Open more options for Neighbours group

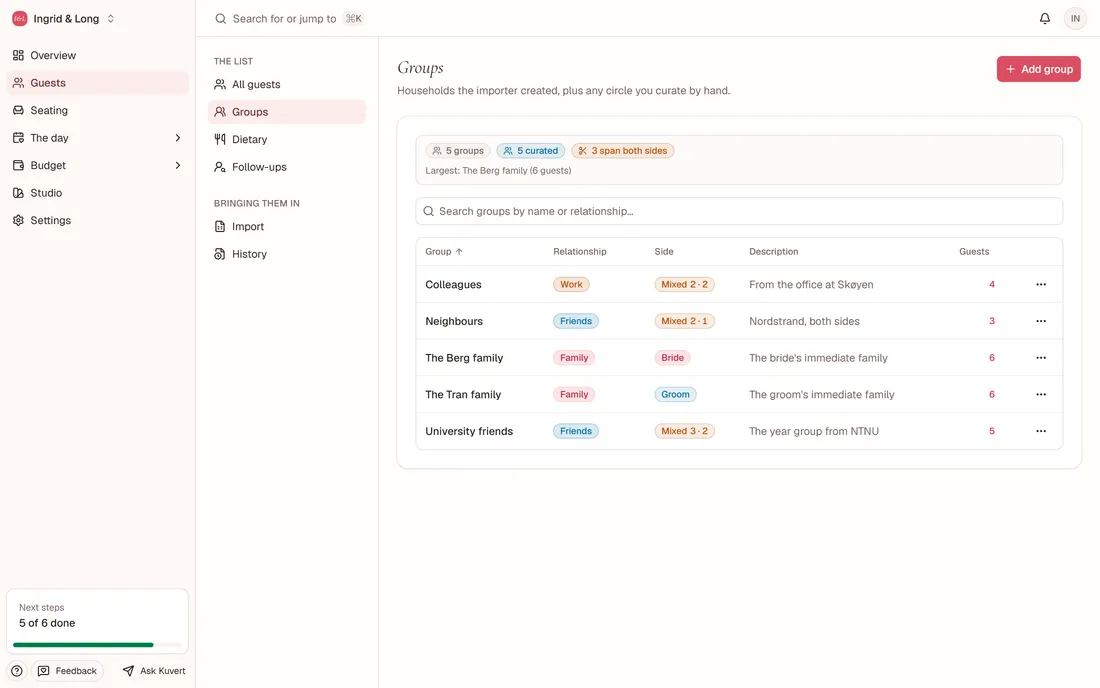pyautogui.click(x=1041, y=321)
